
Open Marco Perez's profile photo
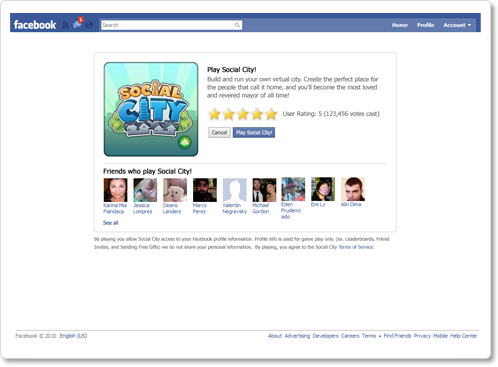[x=205, y=190]
